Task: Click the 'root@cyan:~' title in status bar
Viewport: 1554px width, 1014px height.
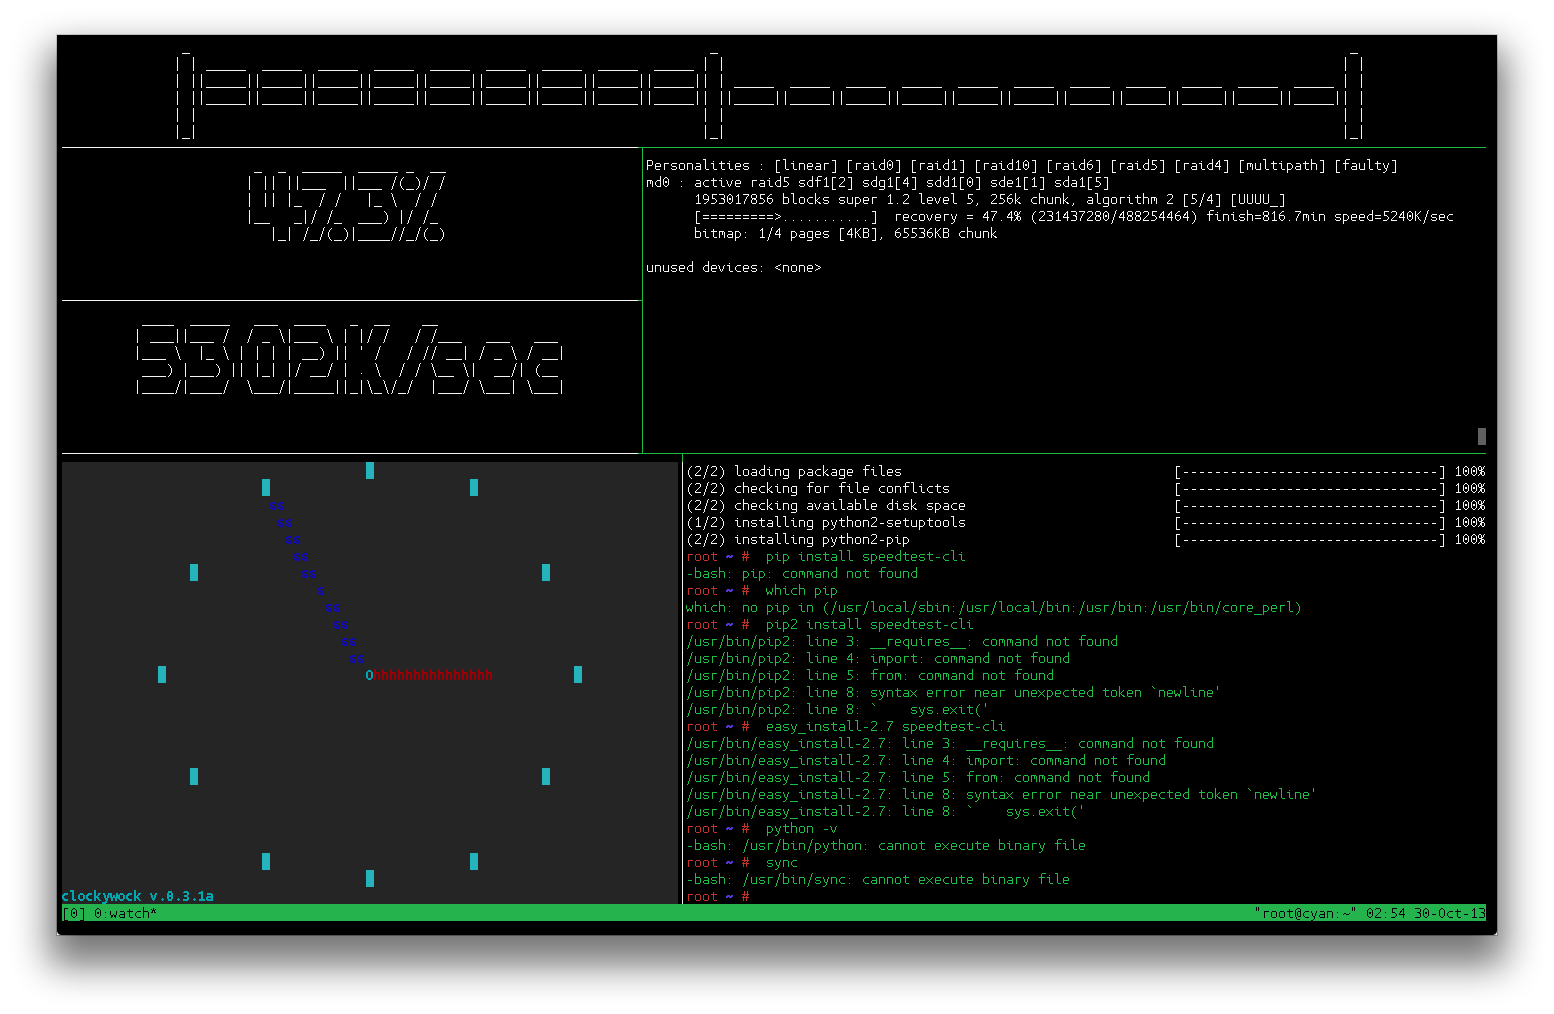Action: coord(1305,913)
